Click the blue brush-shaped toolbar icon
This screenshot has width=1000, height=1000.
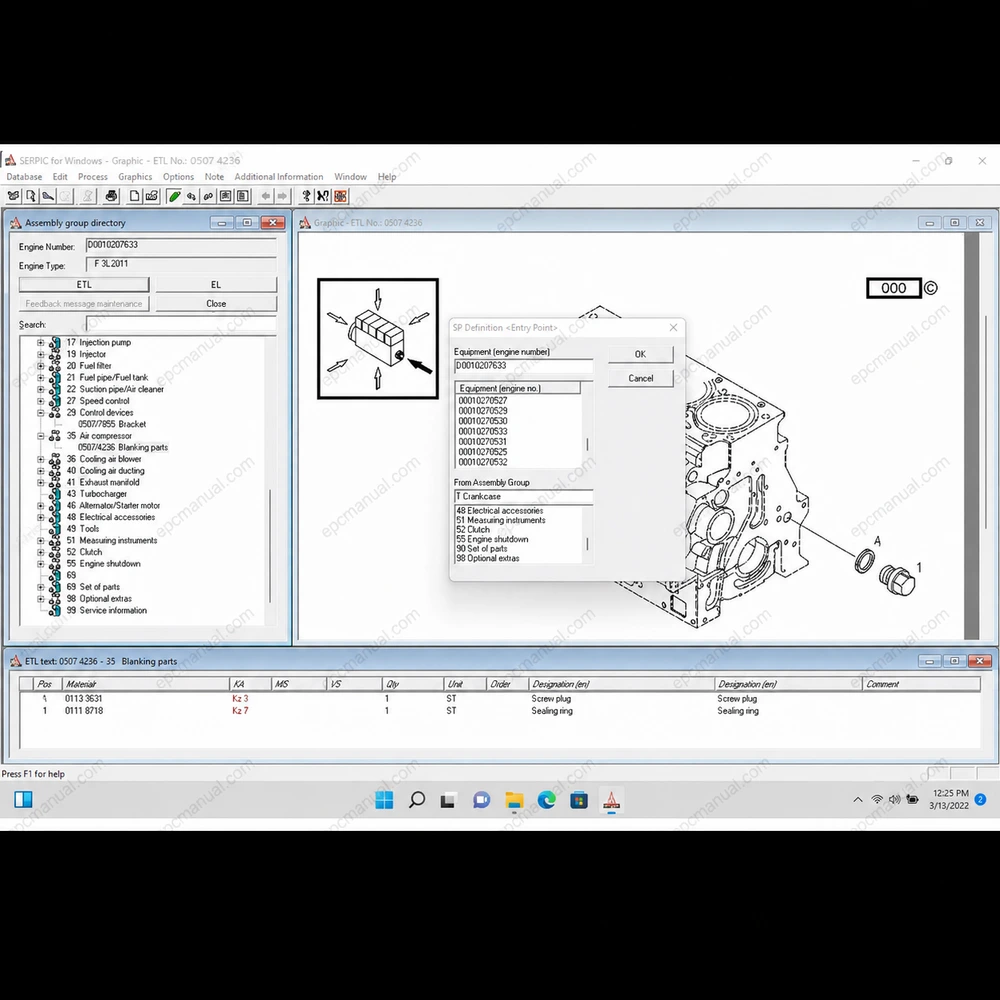point(48,196)
